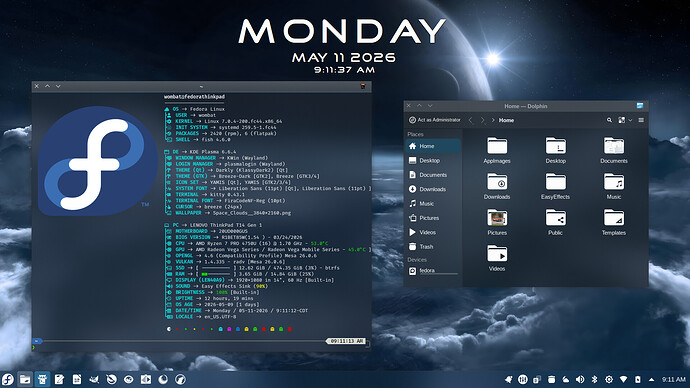Open the notifications bell in system tray

508,379
